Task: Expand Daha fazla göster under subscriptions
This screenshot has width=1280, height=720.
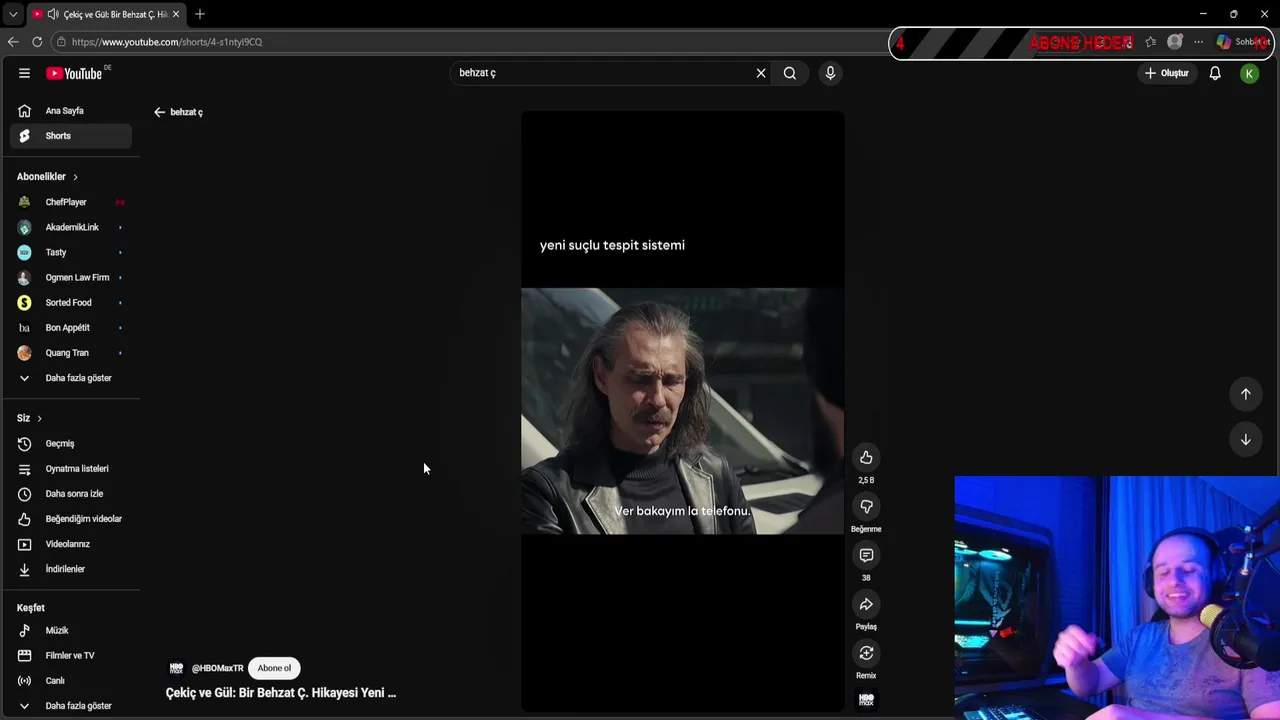Action: pyautogui.click(x=70, y=378)
